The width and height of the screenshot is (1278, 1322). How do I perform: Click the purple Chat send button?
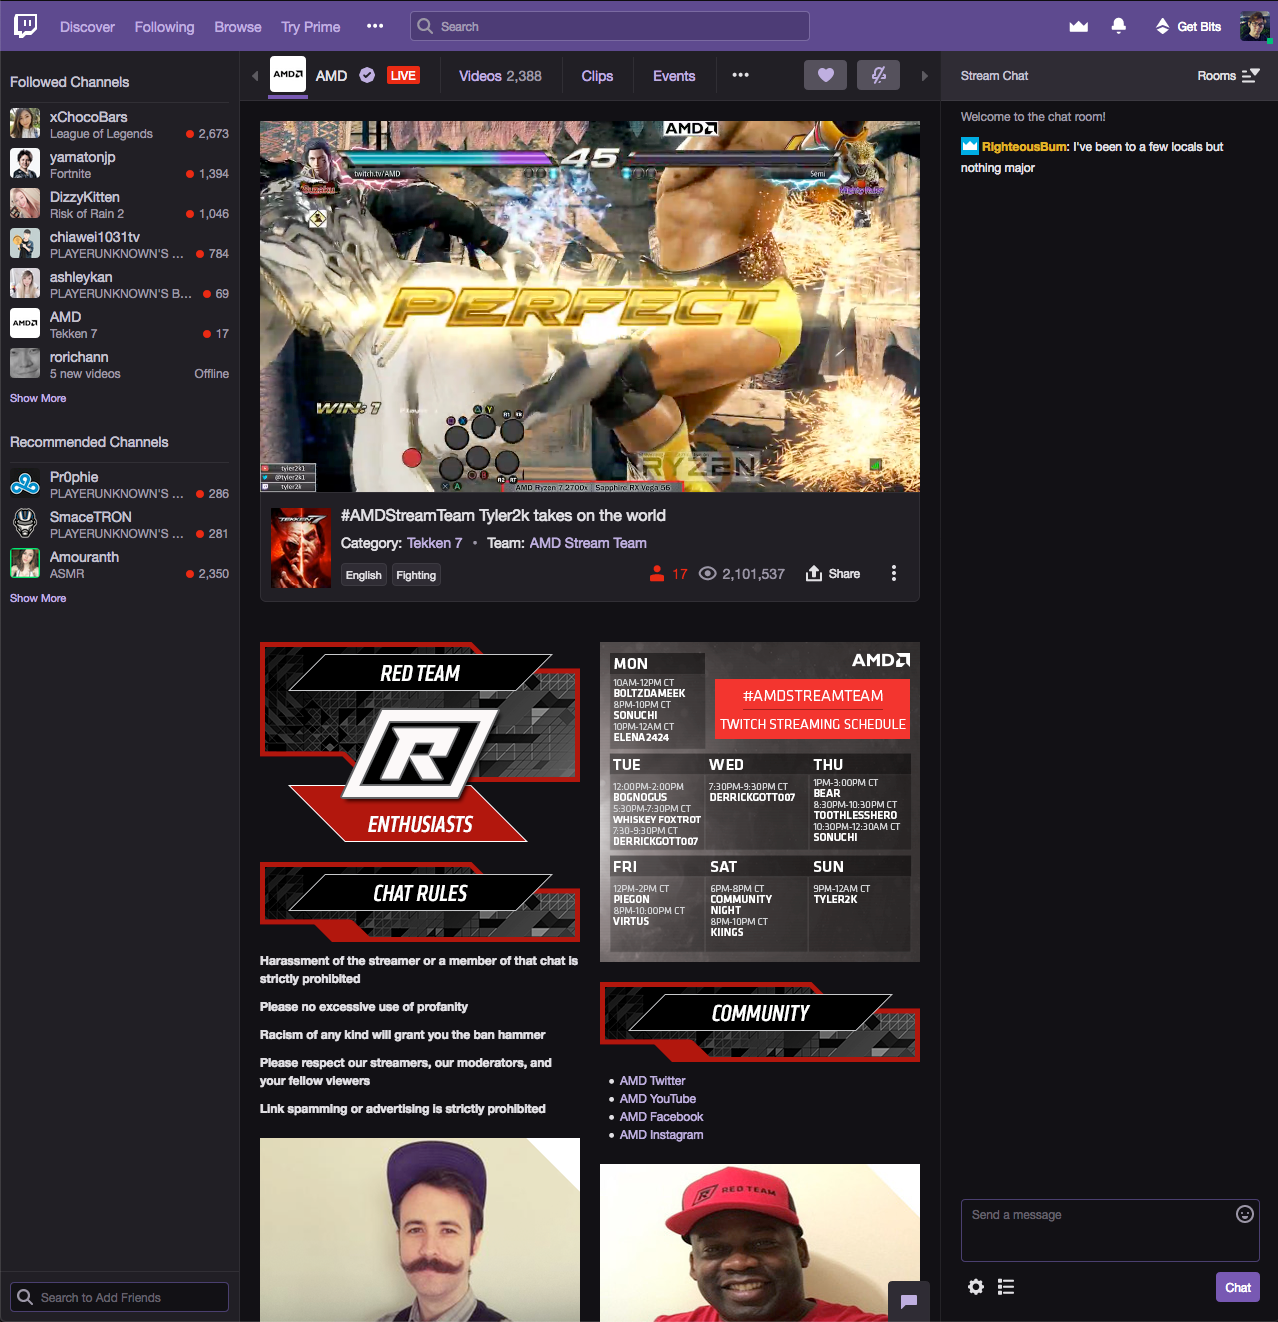(x=1237, y=1287)
